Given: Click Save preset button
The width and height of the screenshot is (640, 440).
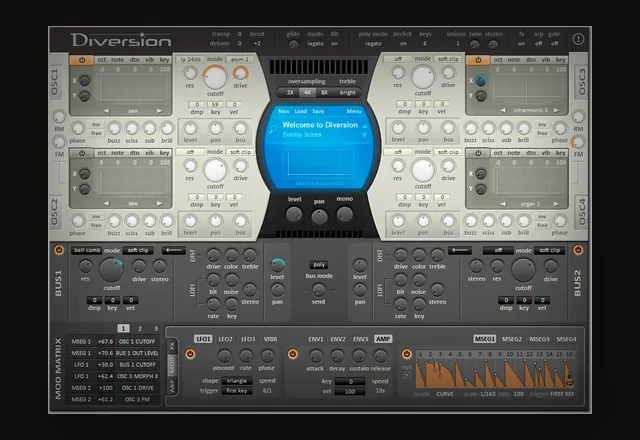Looking at the screenshot, I should point(318,111).
